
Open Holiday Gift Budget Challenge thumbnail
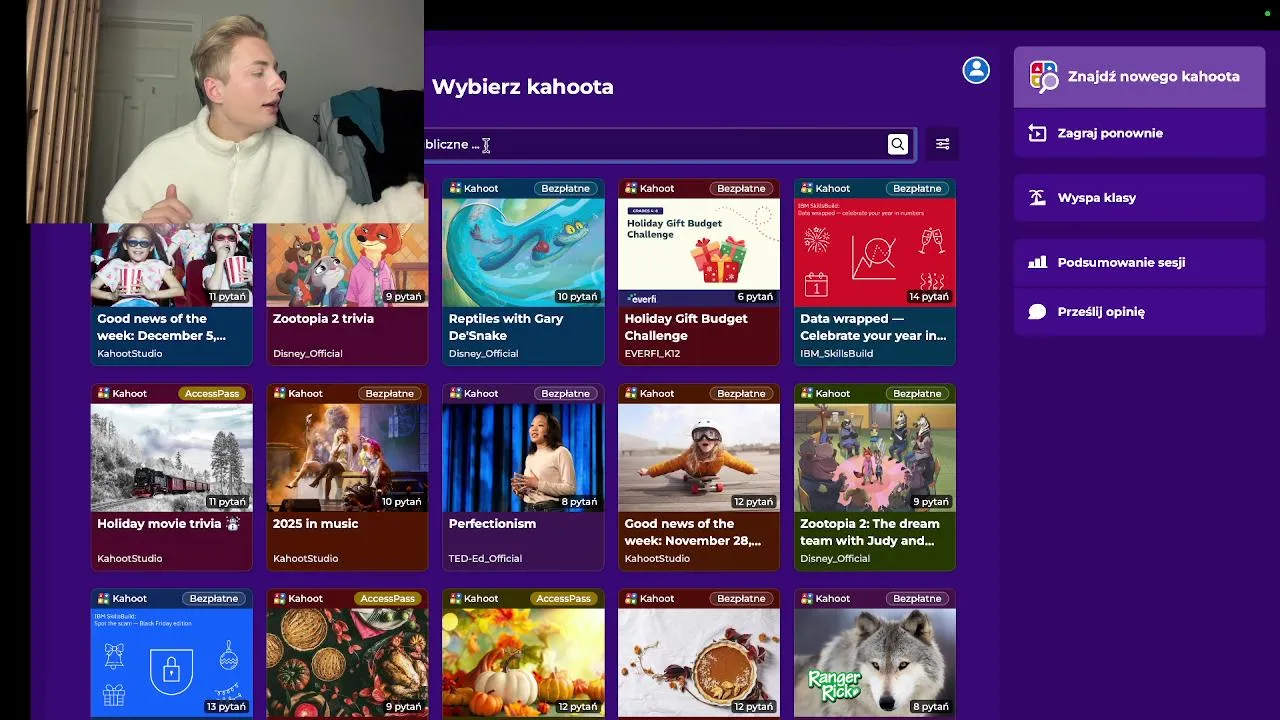point(699,252)
